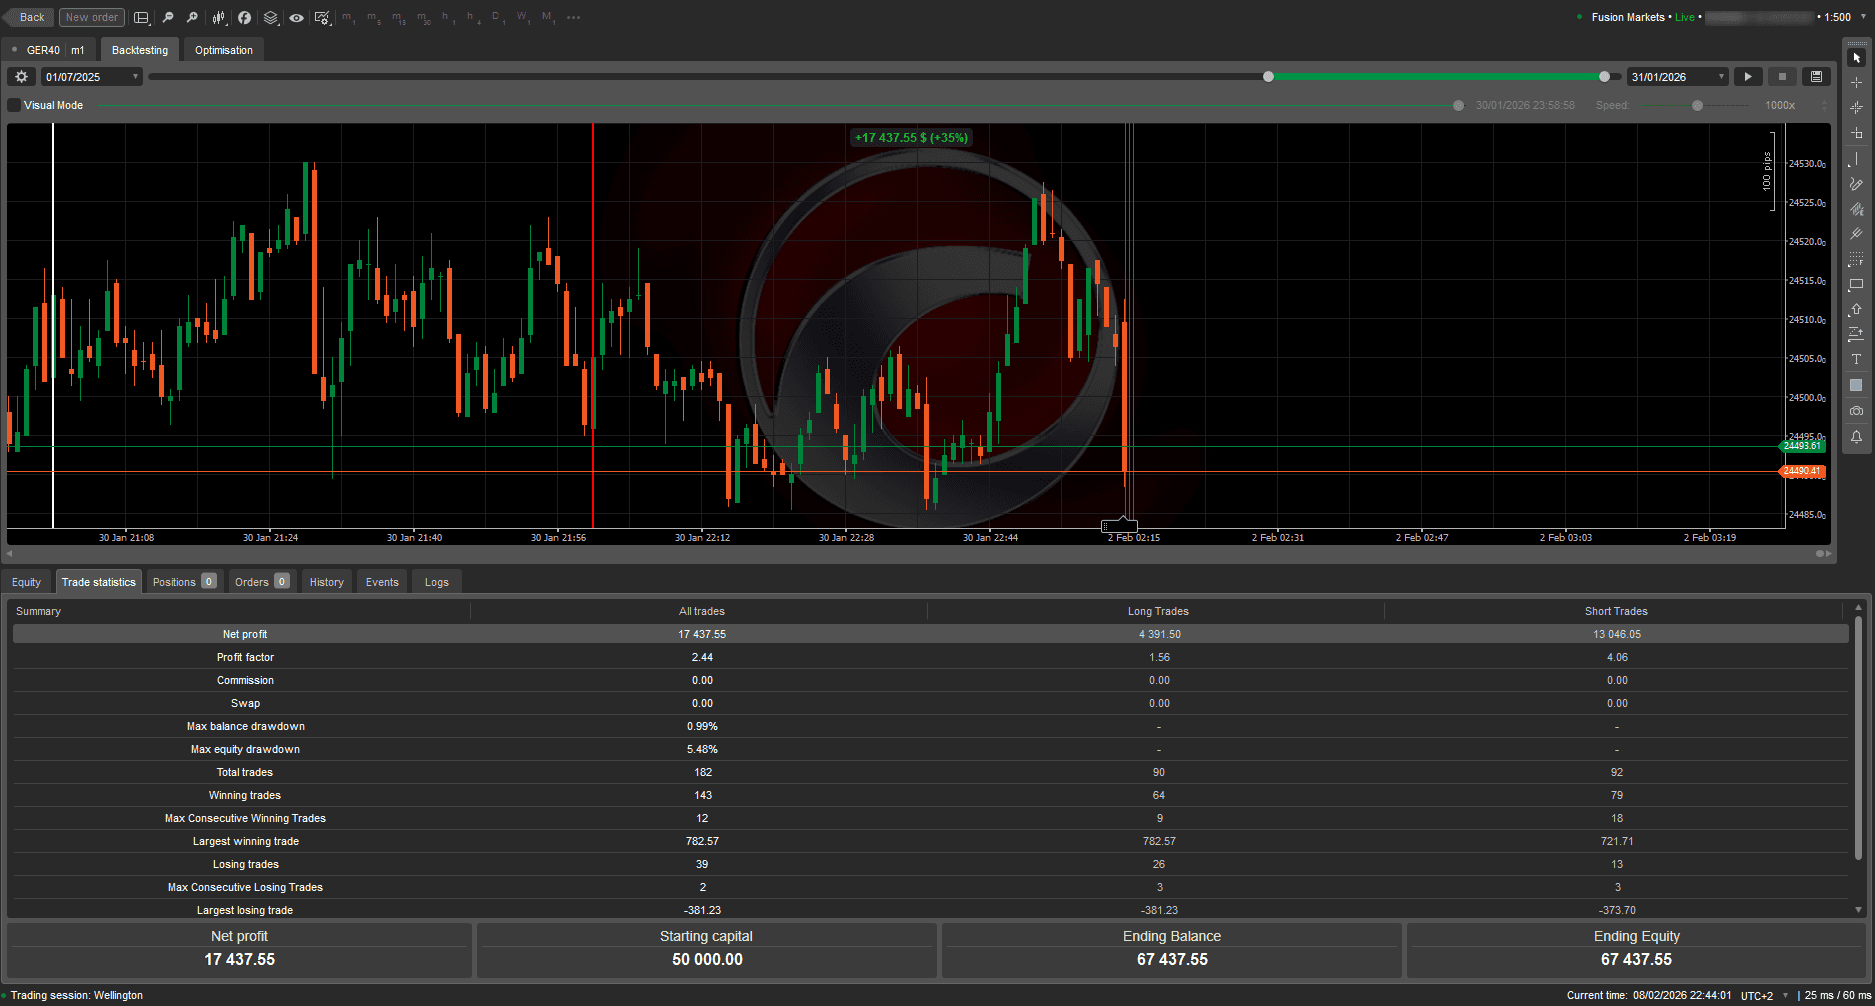
Task: Open the indicators (f) icon
Action: coord(244,17)
